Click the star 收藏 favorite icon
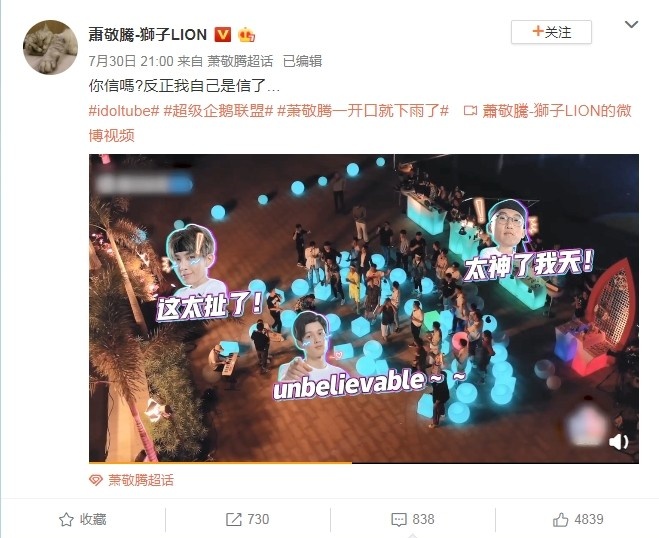Viewport: 659px width, 538px height. pyautogui.click(x=66, y=520)
